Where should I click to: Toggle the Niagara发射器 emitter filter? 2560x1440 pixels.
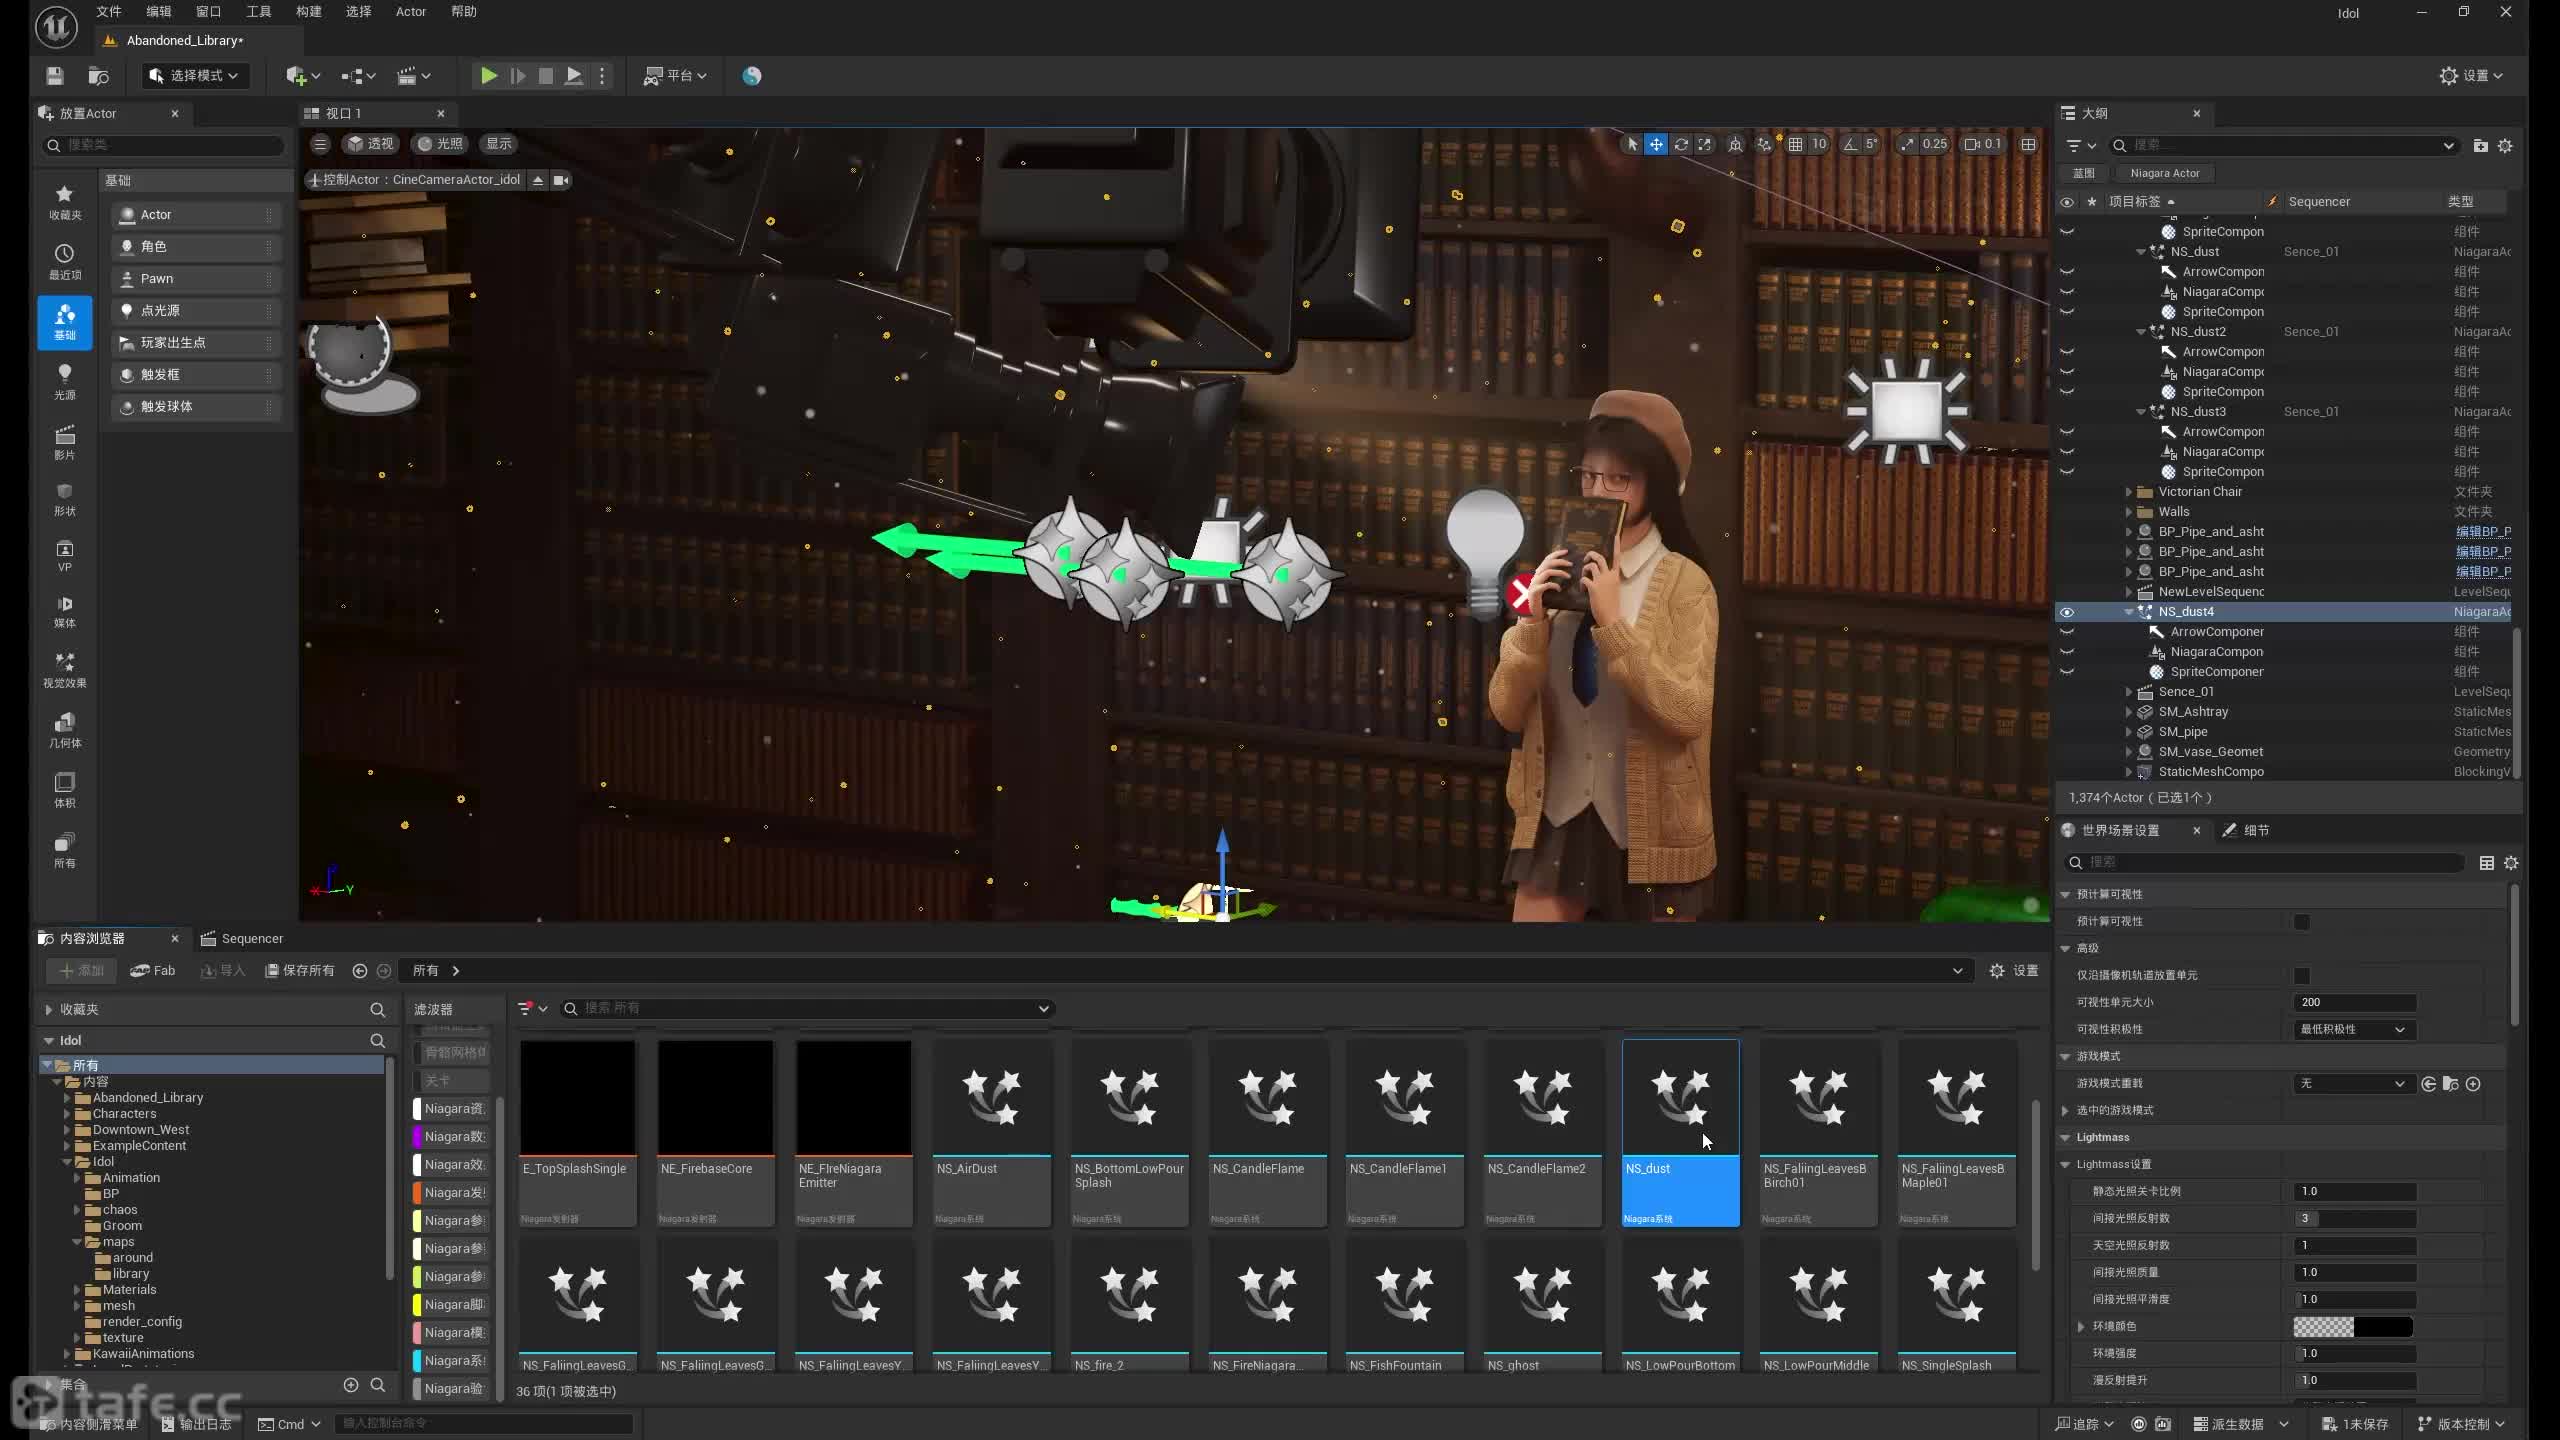pos(450,1193)
